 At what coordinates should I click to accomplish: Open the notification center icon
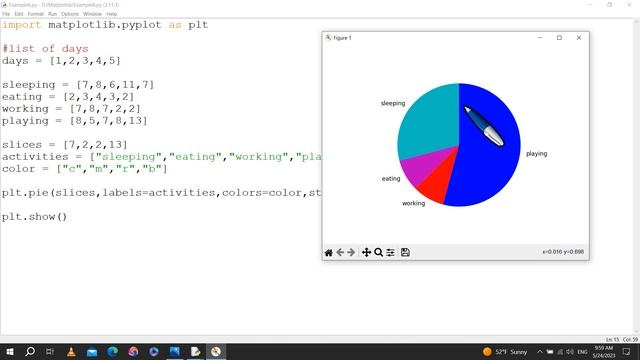point(627,352)
